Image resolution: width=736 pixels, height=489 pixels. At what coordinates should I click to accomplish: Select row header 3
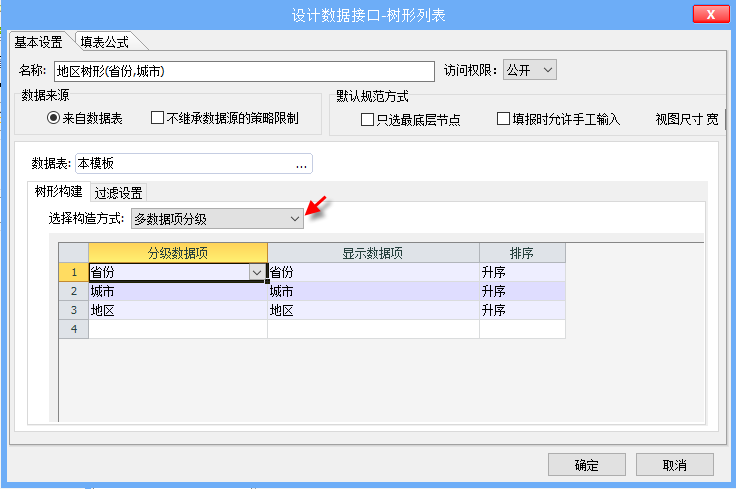[x=74, y=310]
